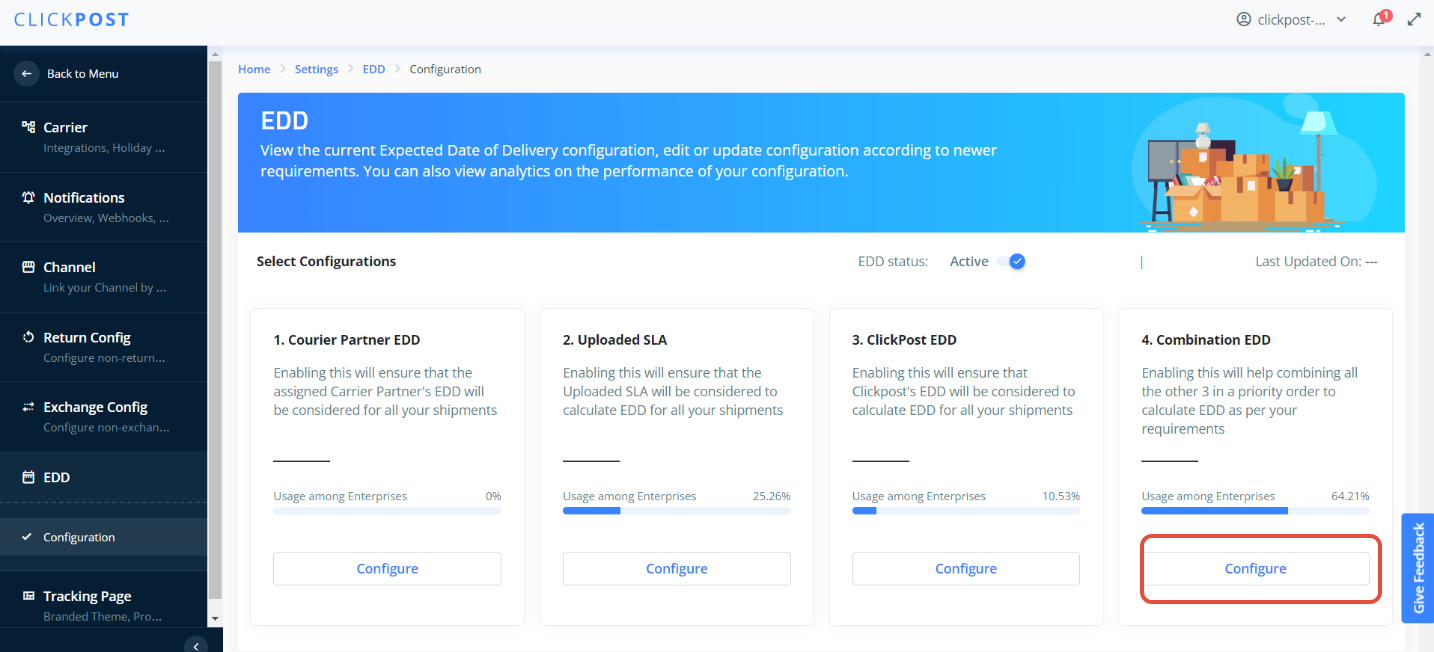Click the 3. ClickPost EDD heading
The height and width of the screenshot is (652, 1434).
click(905, 340)
